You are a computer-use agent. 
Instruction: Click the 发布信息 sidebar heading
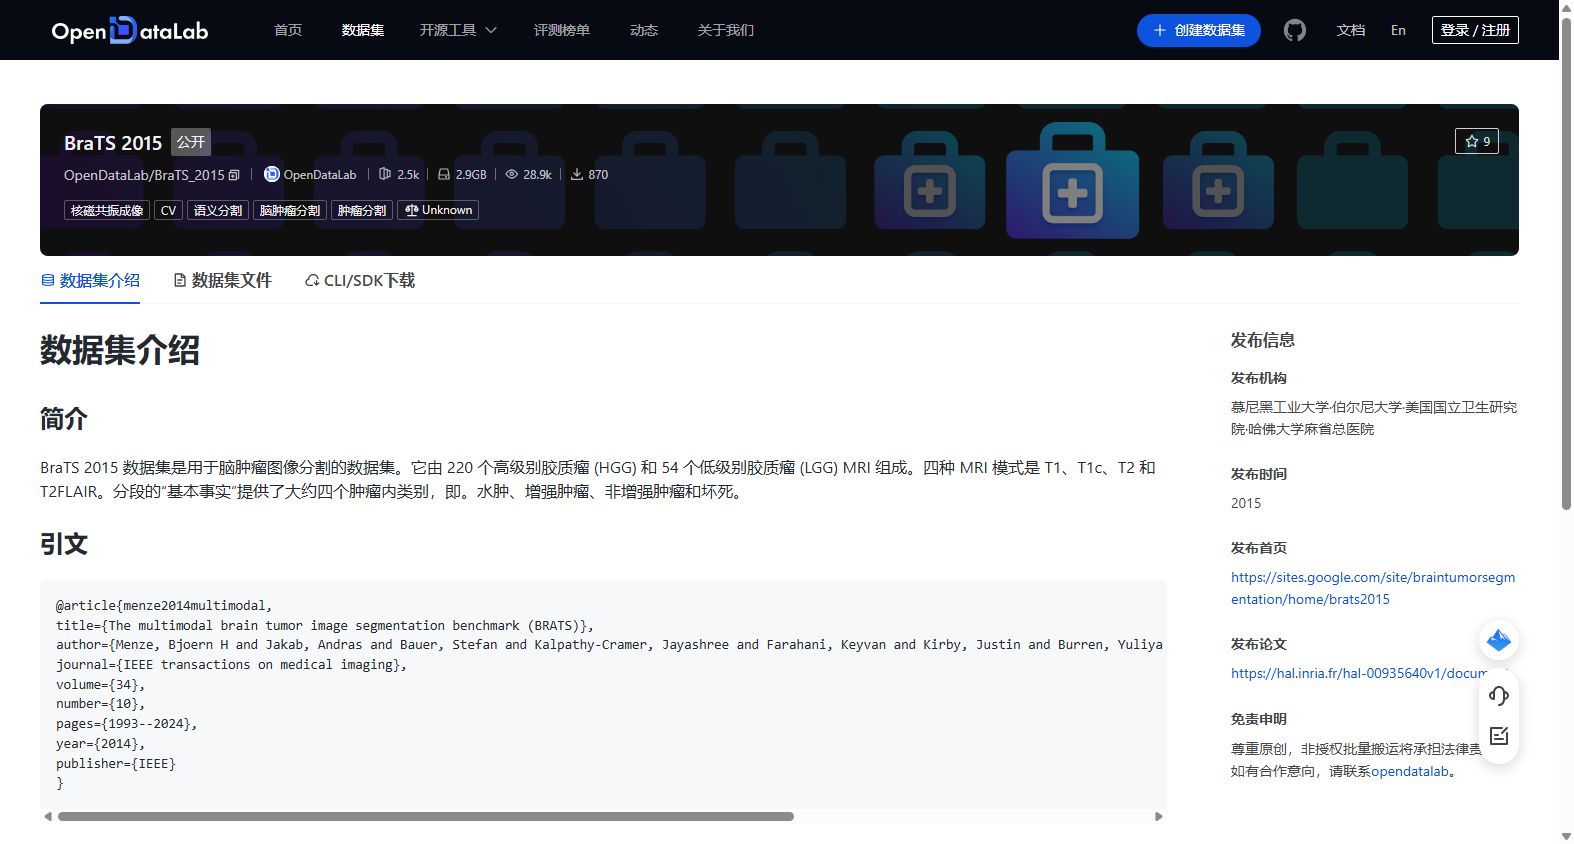[x=1263, y=340]
